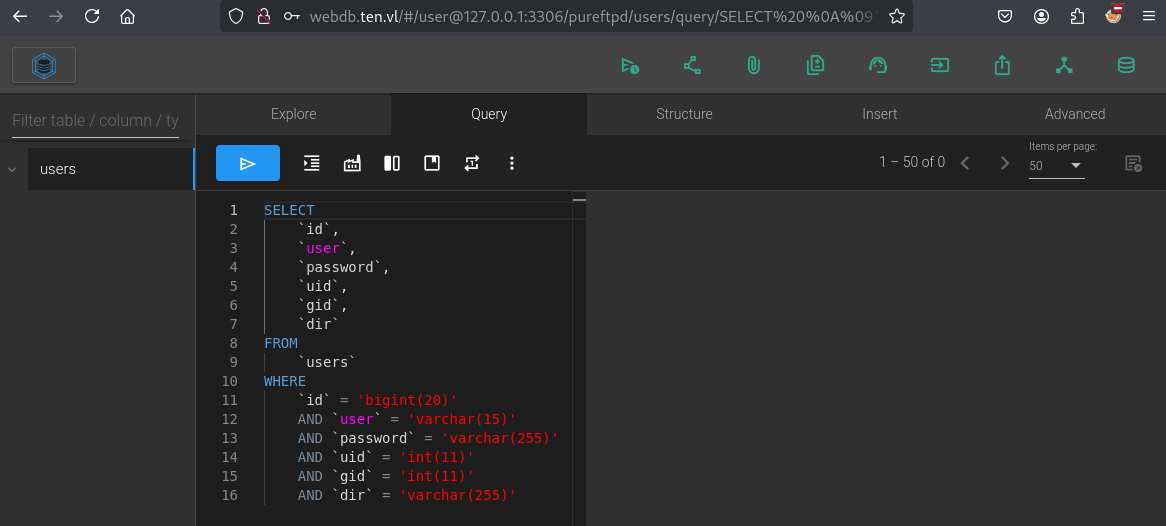The height and width of the screenshot is (526, 1166).
Task: Toggle the split columns view icon
Action: point(392,163)
